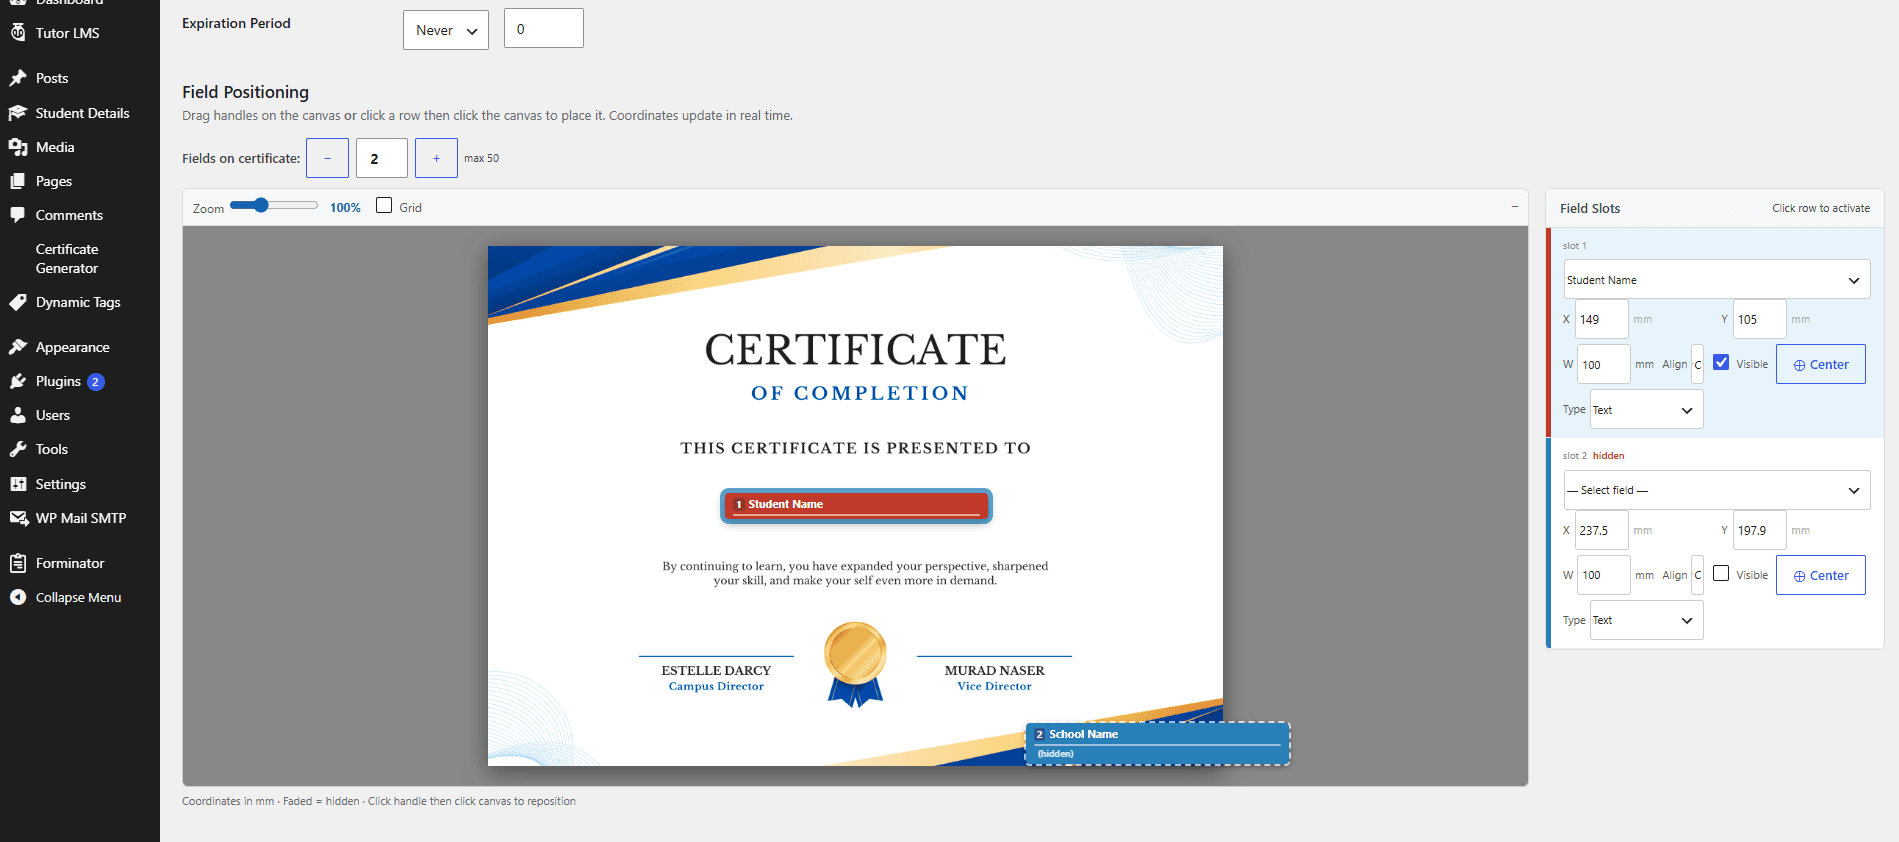Select the Student Name handle on canvas

click(856, 505)
